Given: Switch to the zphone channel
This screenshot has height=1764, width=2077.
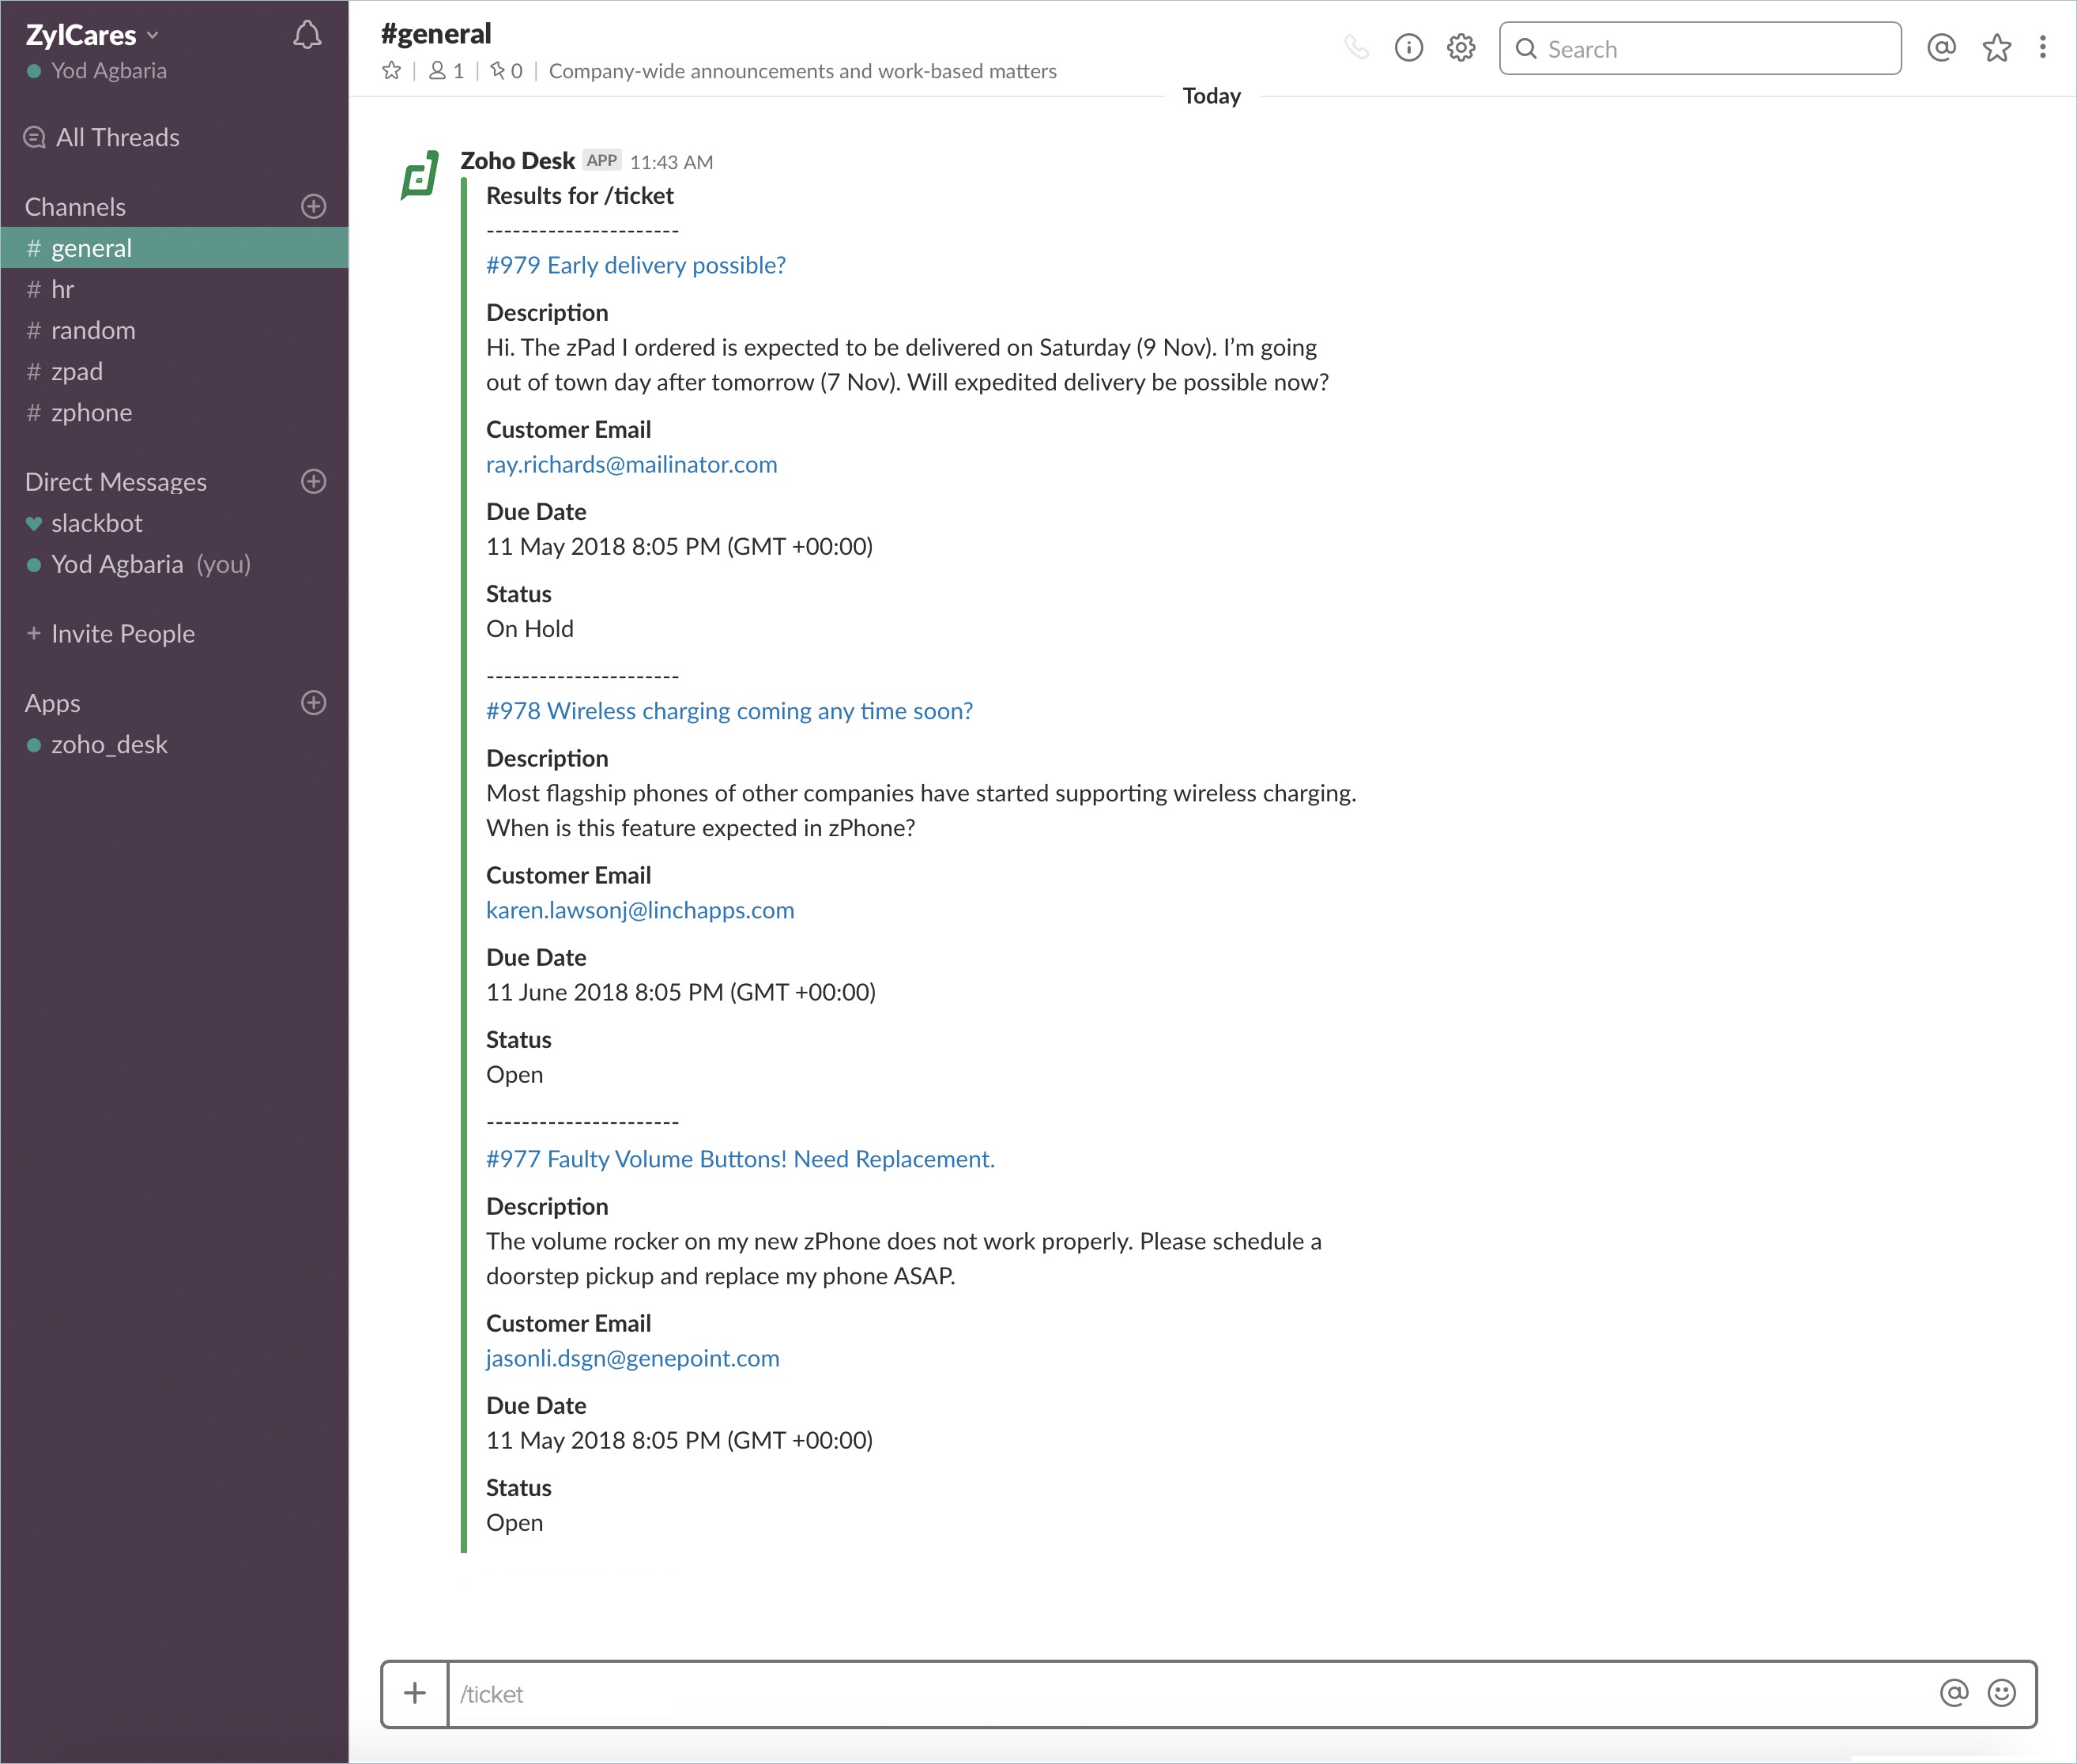Looking at the screenshot, I should pos(91,412).
